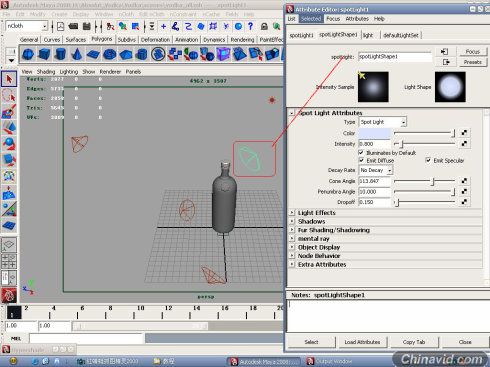Select the single perspective layout icon
490x367 pixels.
(9, 245)
